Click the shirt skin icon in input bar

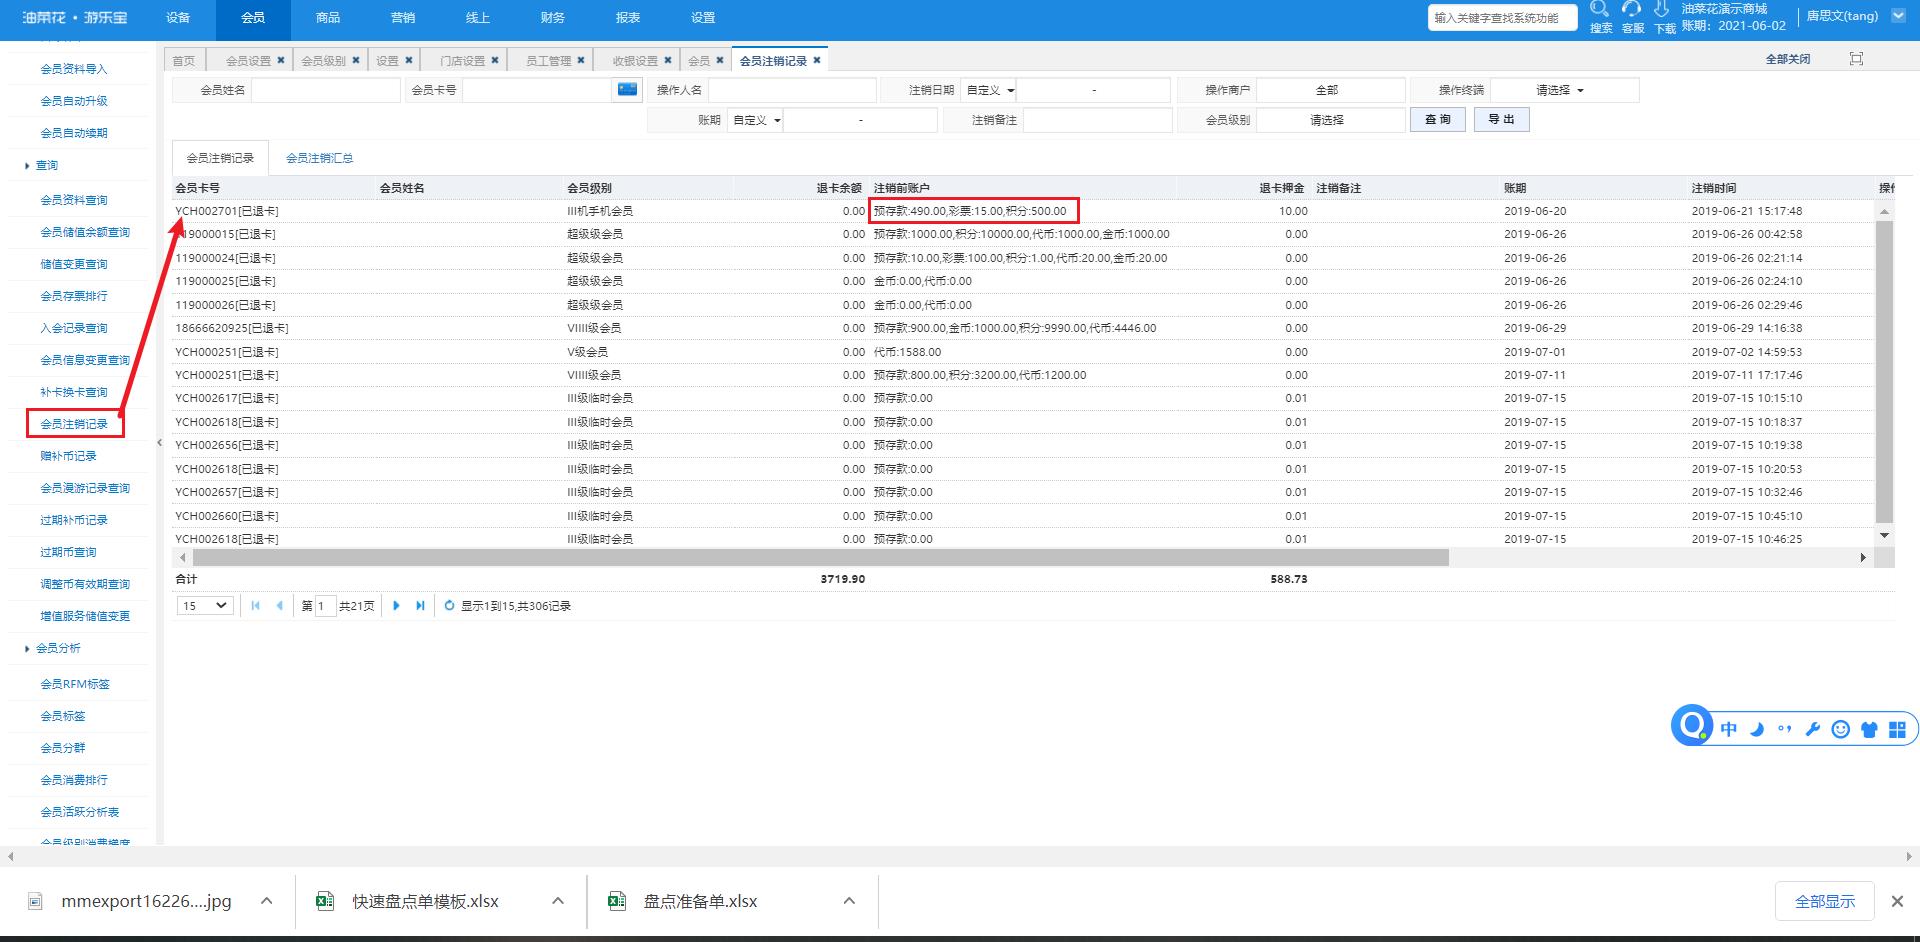pos(1868,729)
